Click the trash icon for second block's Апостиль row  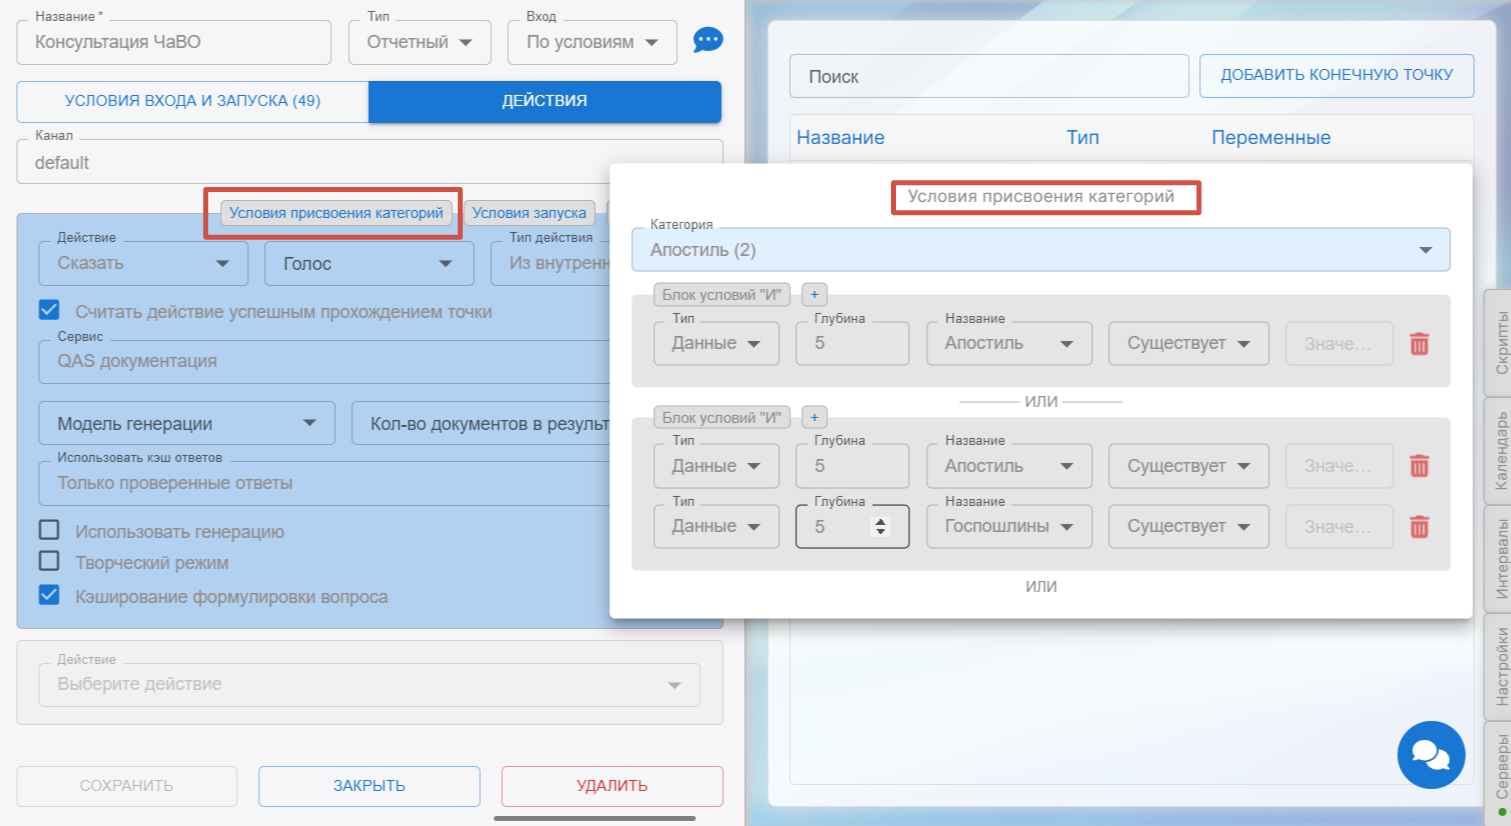tap(1419, 466)
